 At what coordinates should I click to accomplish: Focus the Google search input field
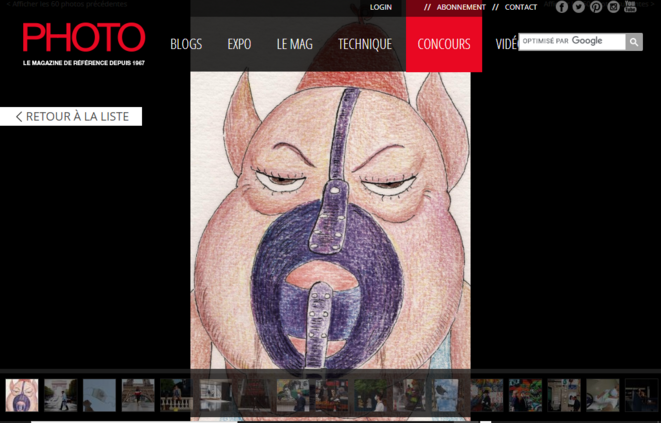[x=572, y=42]
